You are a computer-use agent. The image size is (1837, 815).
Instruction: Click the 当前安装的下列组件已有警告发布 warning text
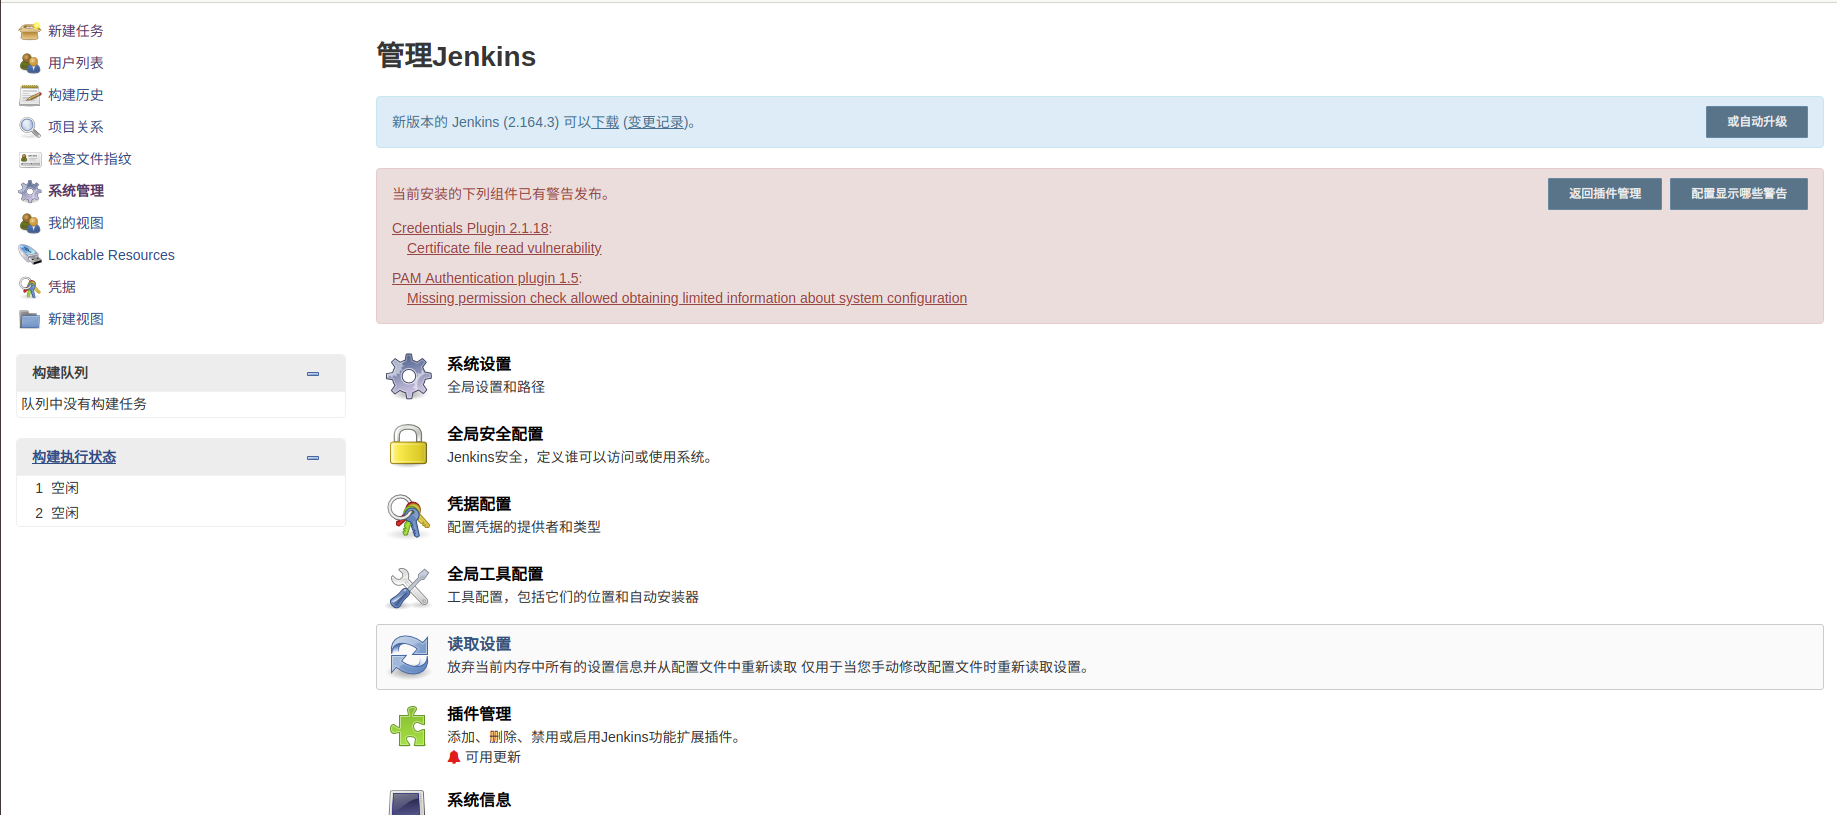pyautogui.click(x=501, y=194)
